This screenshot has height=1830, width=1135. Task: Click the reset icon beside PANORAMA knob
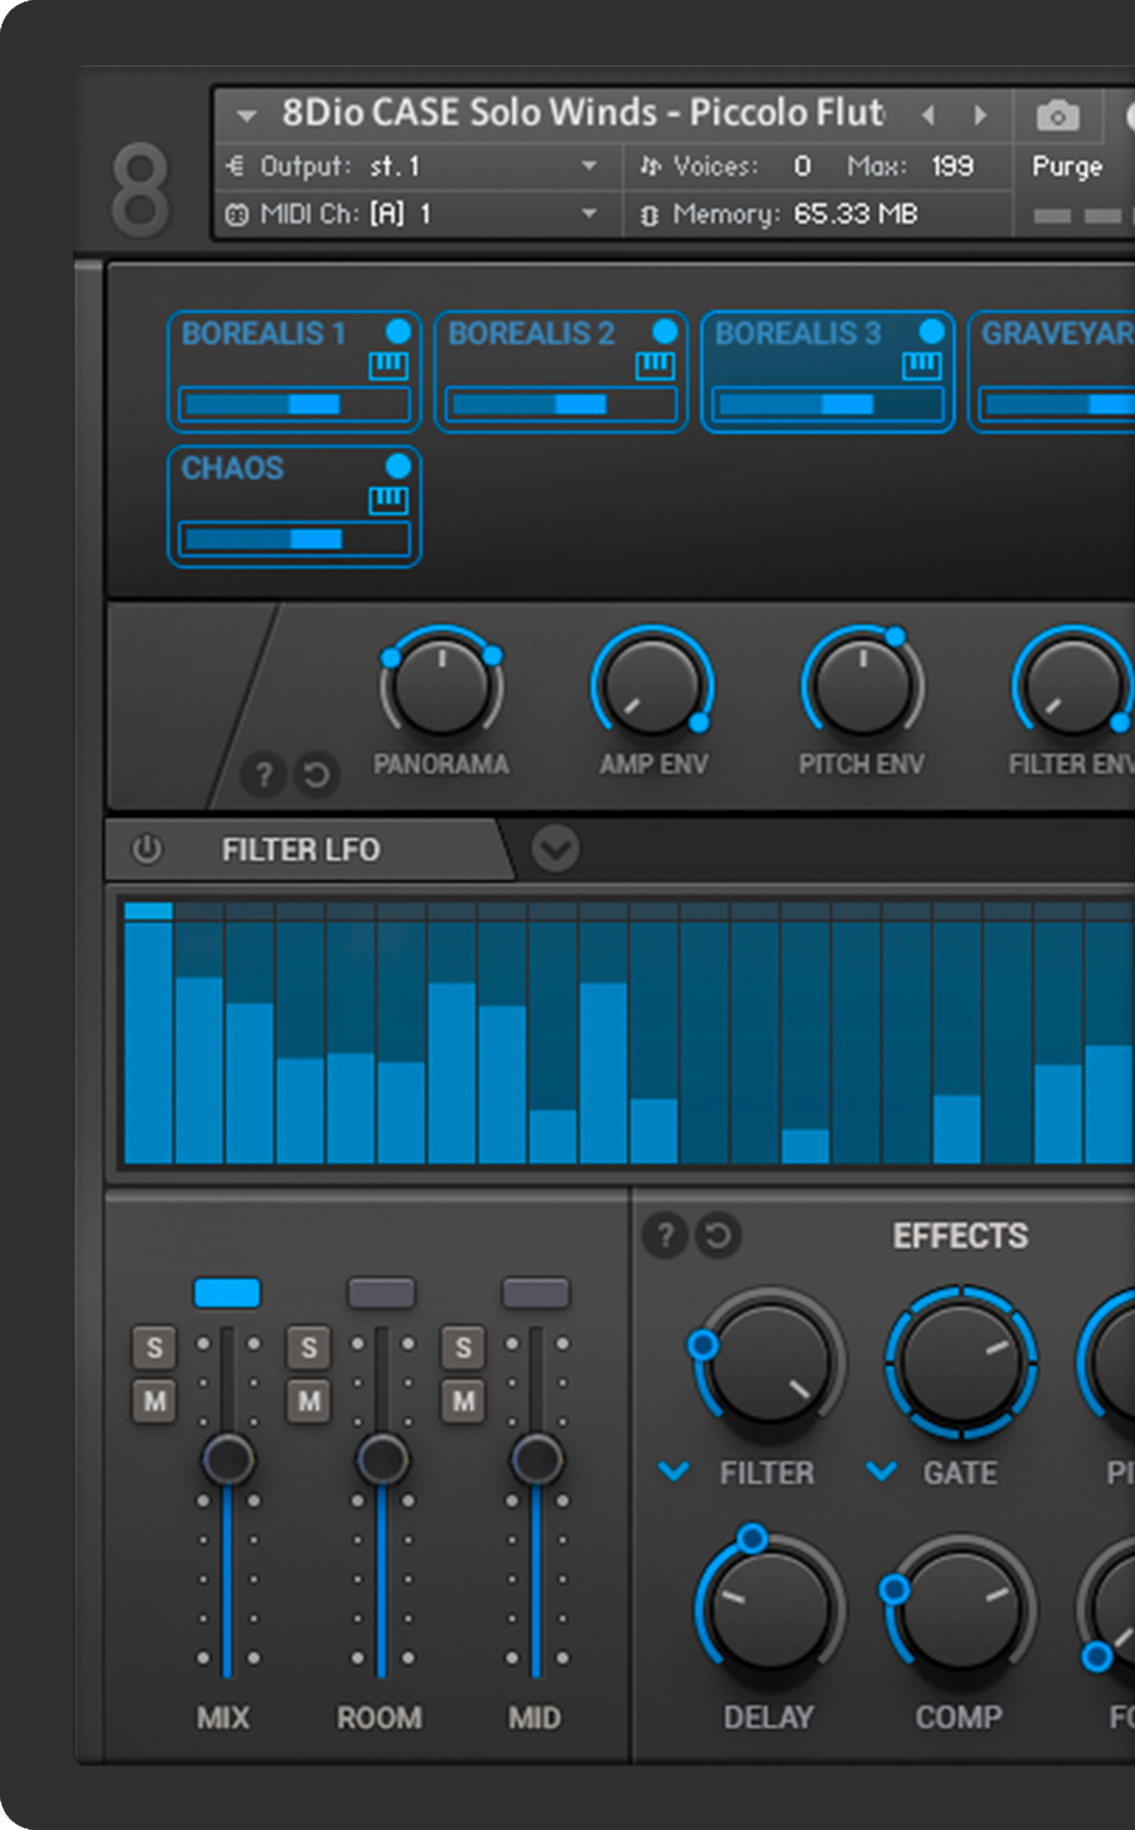click(316, 775)
